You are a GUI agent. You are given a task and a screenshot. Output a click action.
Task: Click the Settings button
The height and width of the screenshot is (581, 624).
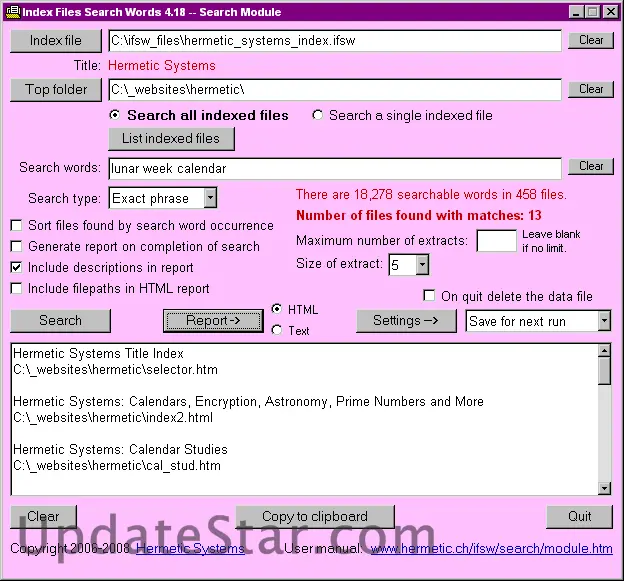coord(406,321)
